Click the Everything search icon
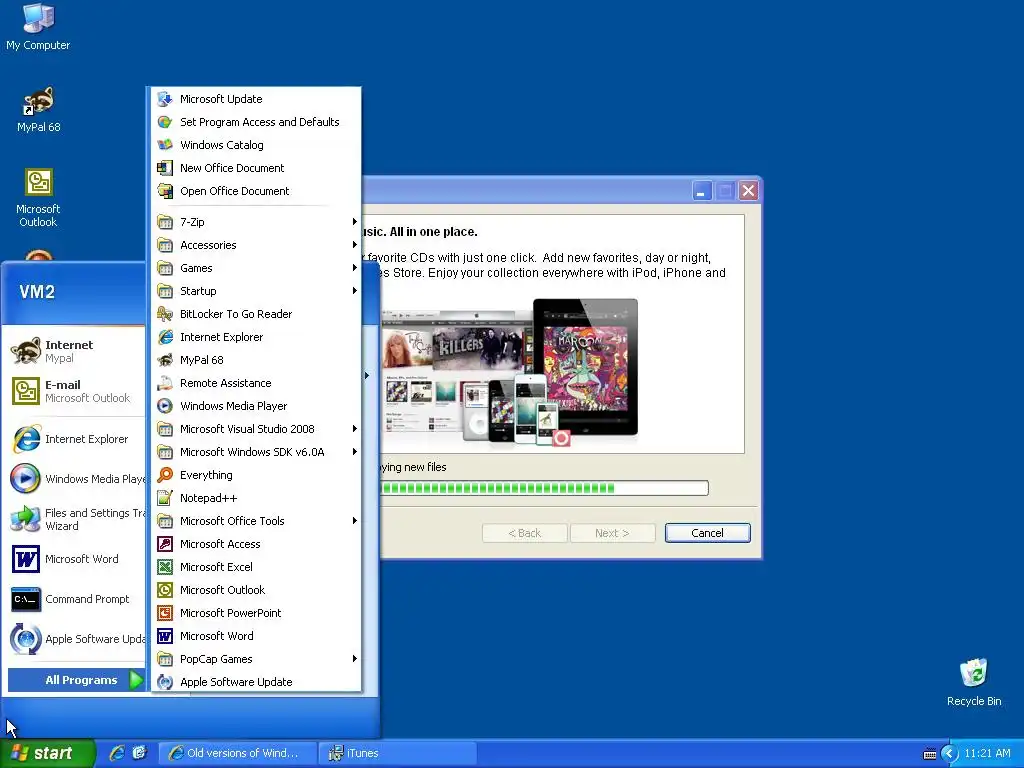This screenshot has height=768, width=1024. [165, 475]
